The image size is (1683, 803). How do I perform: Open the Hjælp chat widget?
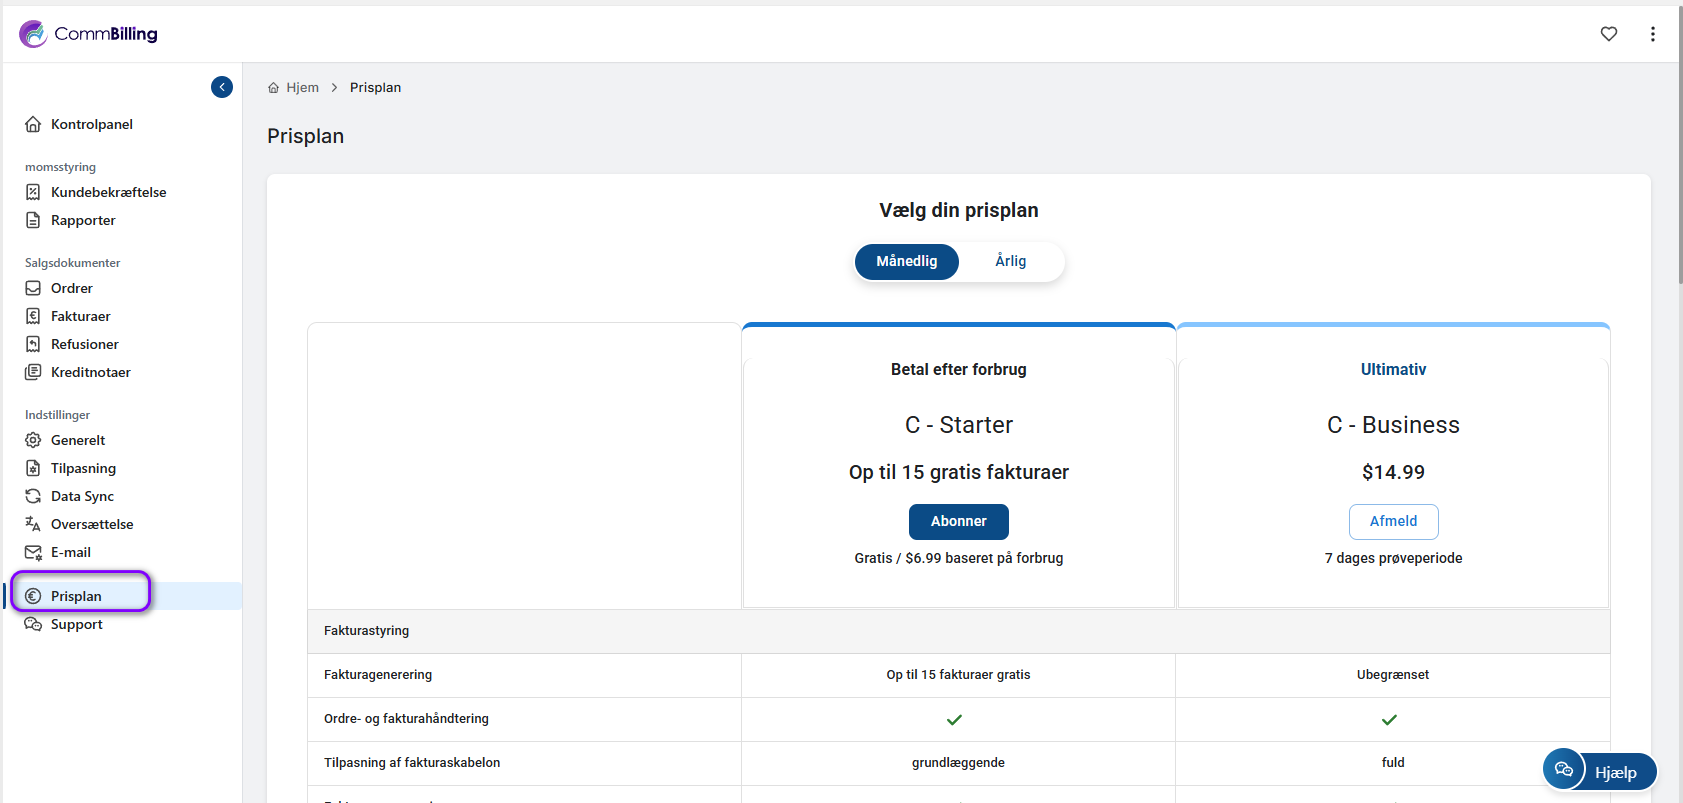1599,771
